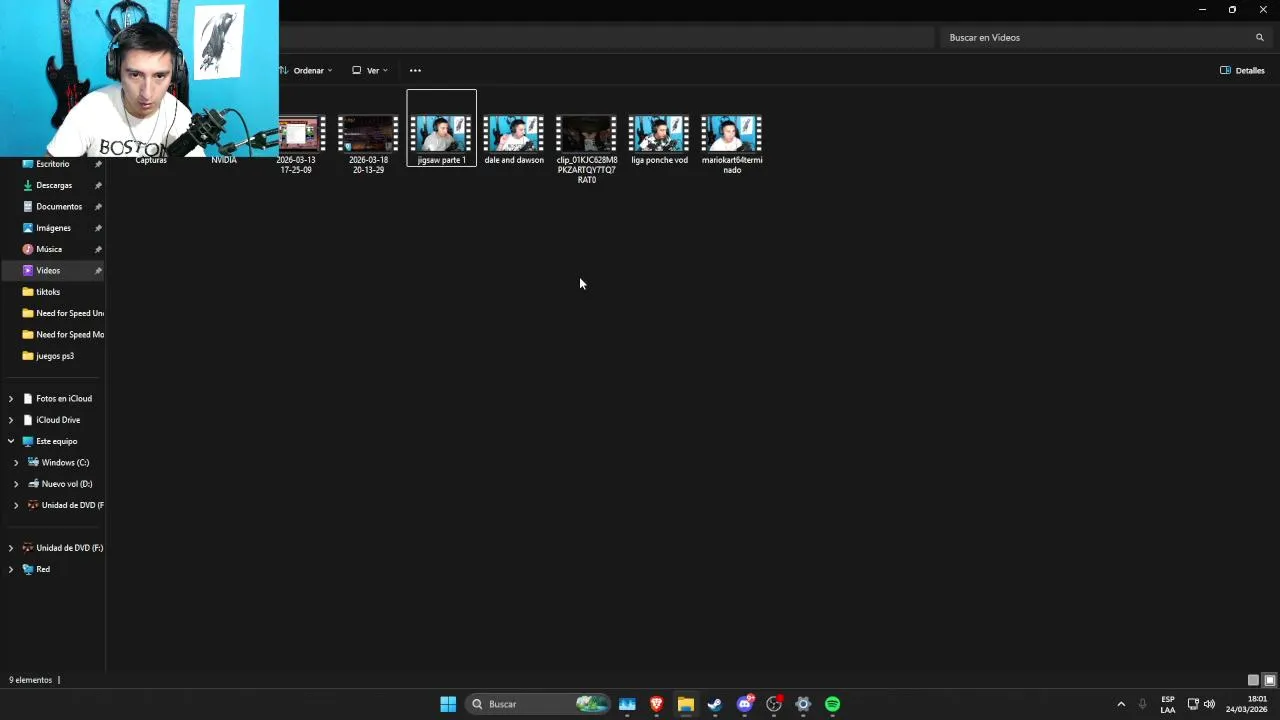This screenshot has height=720, width=1280.
Task: Show hidden system tray icons
Action: pyautogui.click(x=1121, y=704)
